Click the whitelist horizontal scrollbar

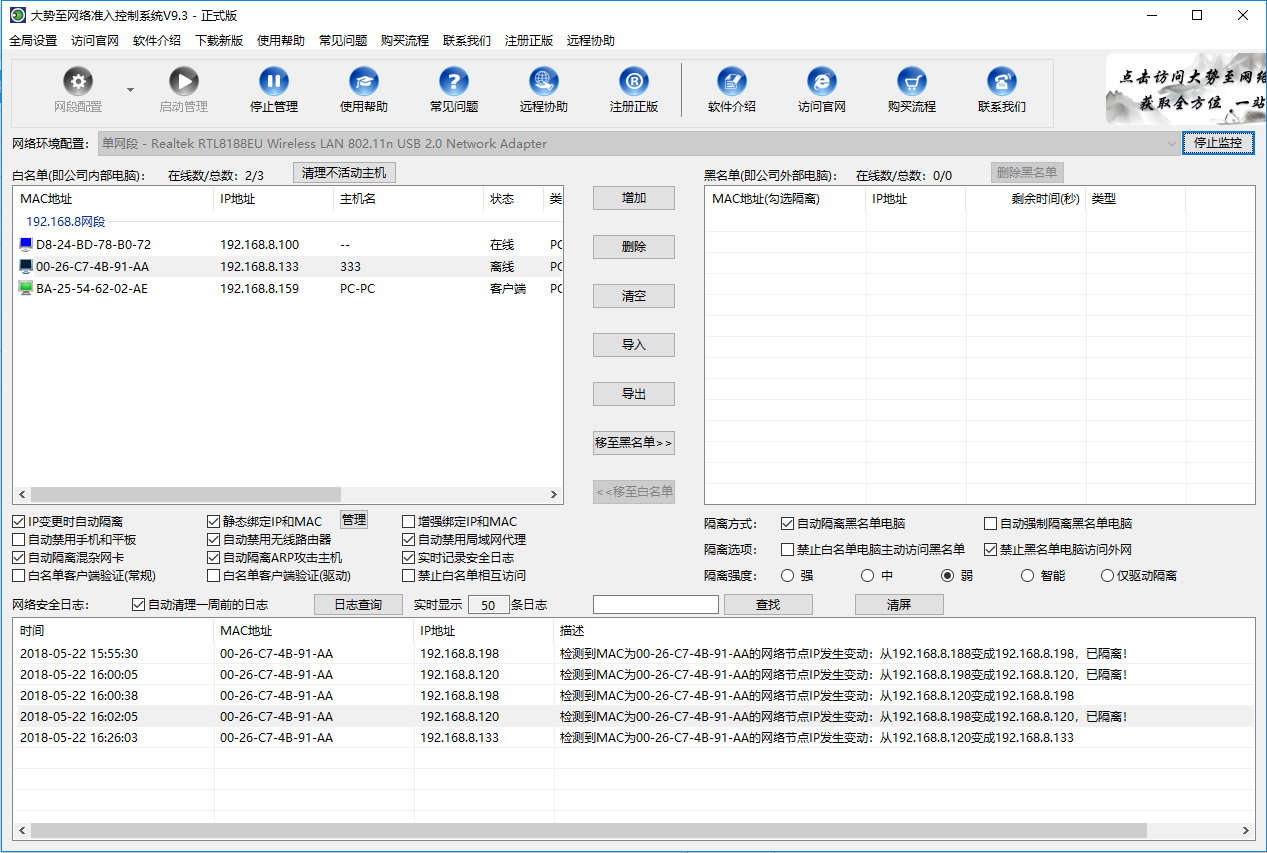tap(186, 495)
